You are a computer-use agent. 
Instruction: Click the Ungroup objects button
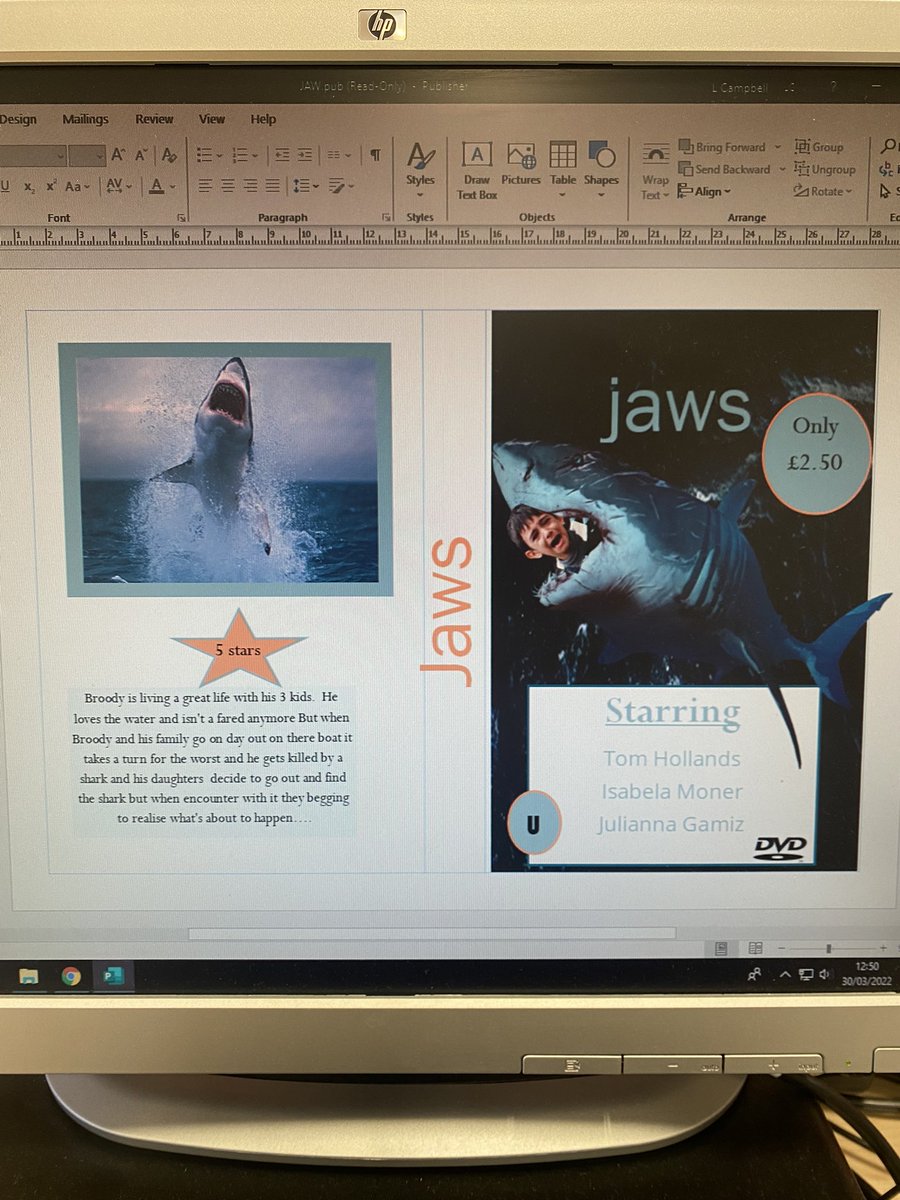(x=825, y=169)
